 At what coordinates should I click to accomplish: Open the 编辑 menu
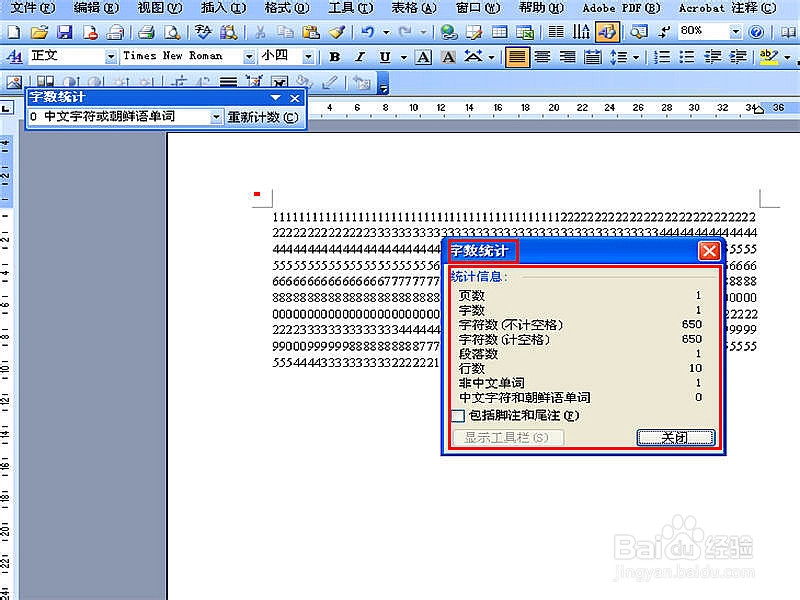pyautogui.click(x=96, y=8)
